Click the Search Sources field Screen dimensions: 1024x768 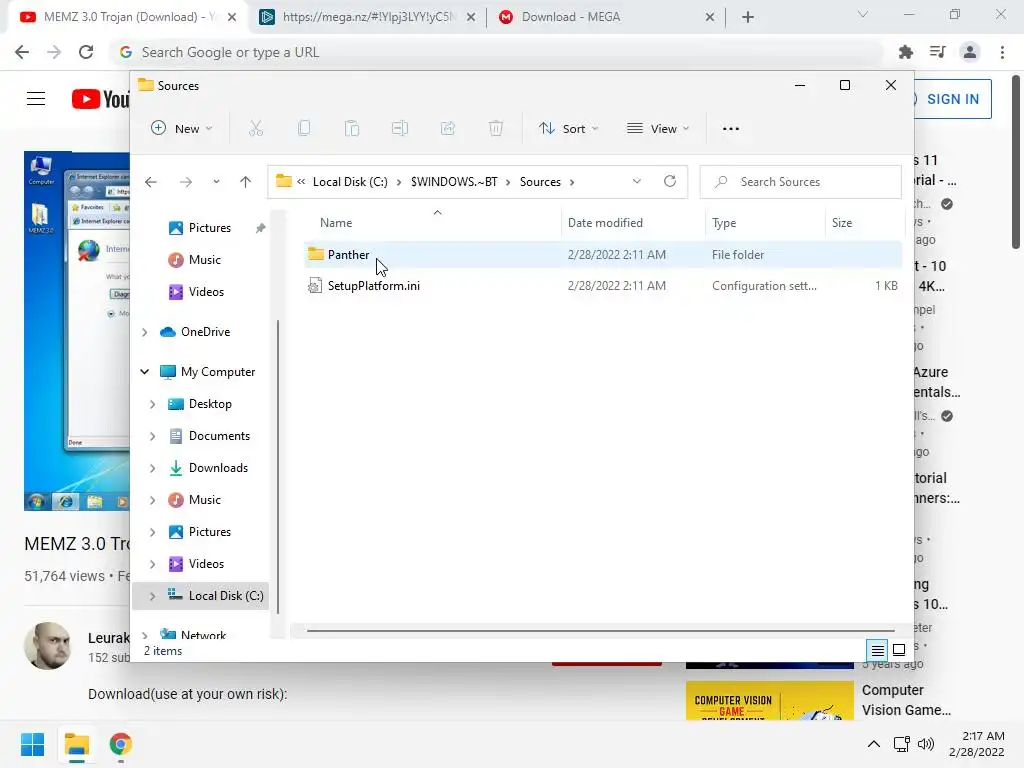(800, 182)
